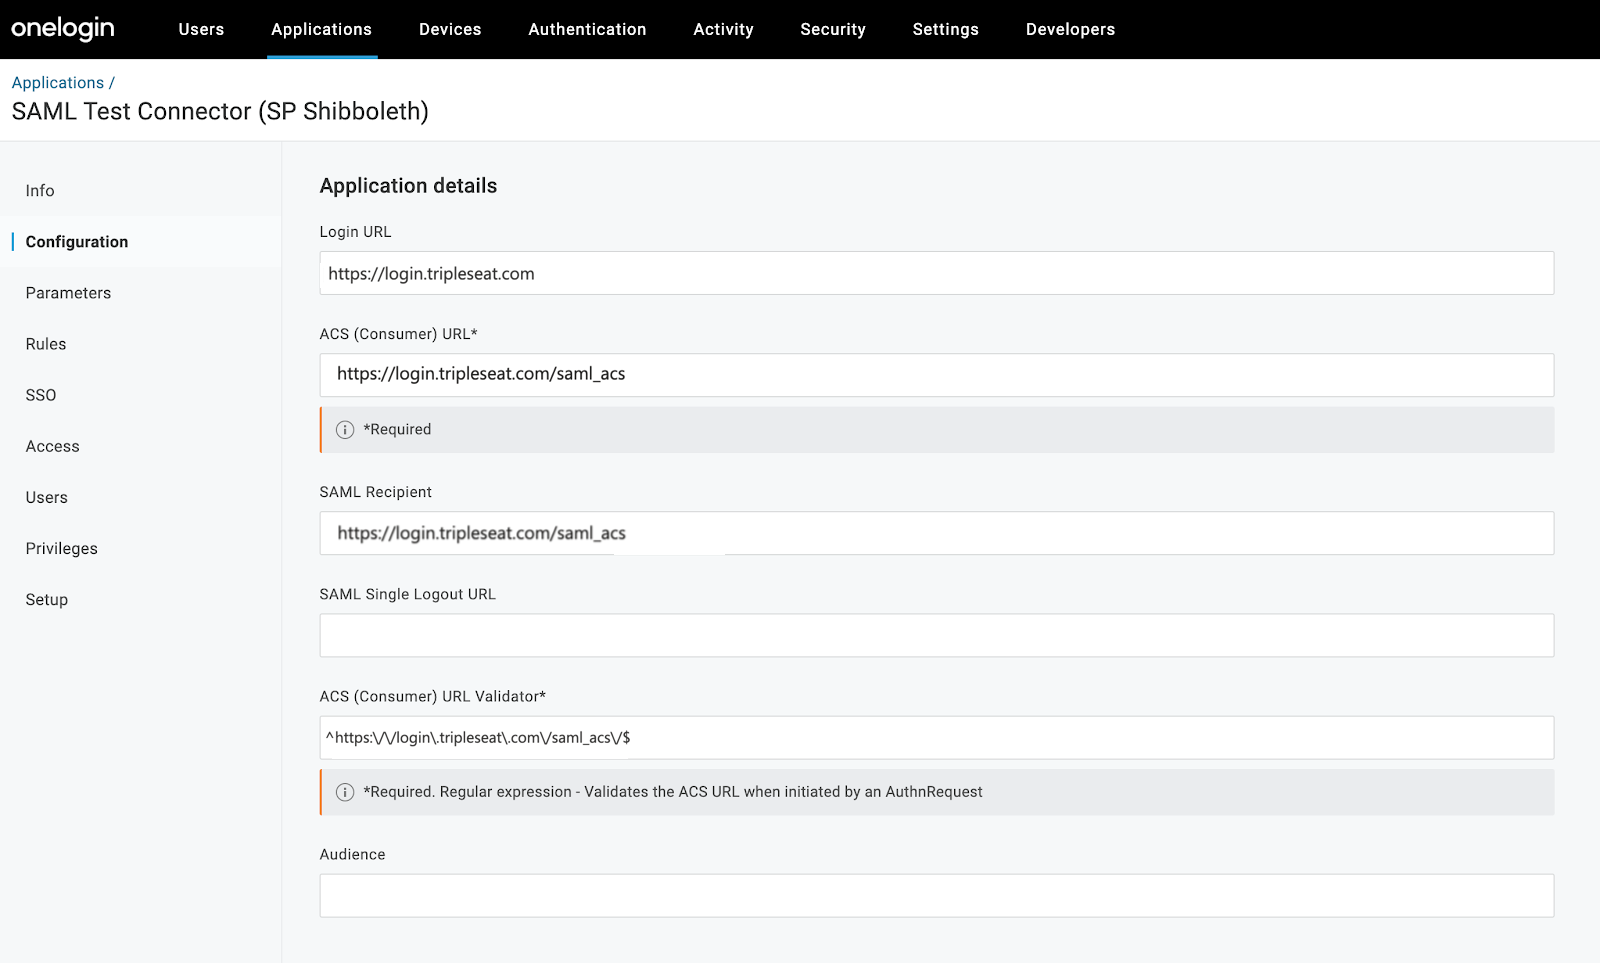Click the "SAML Recipient" label
1600x963 pixels.
pyautogui.click(x=375, y=492)
